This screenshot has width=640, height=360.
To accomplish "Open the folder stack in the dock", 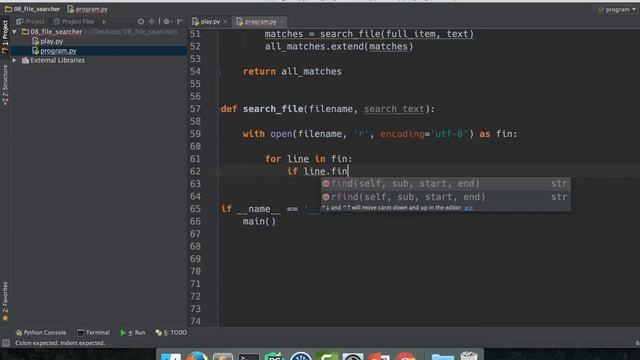I will (442, 357).
